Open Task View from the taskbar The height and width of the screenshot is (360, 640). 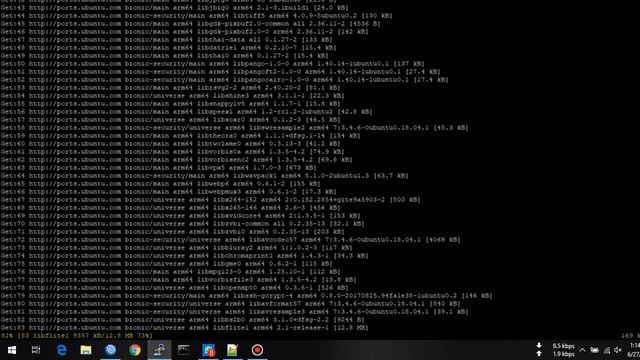(x=36, y=350)
